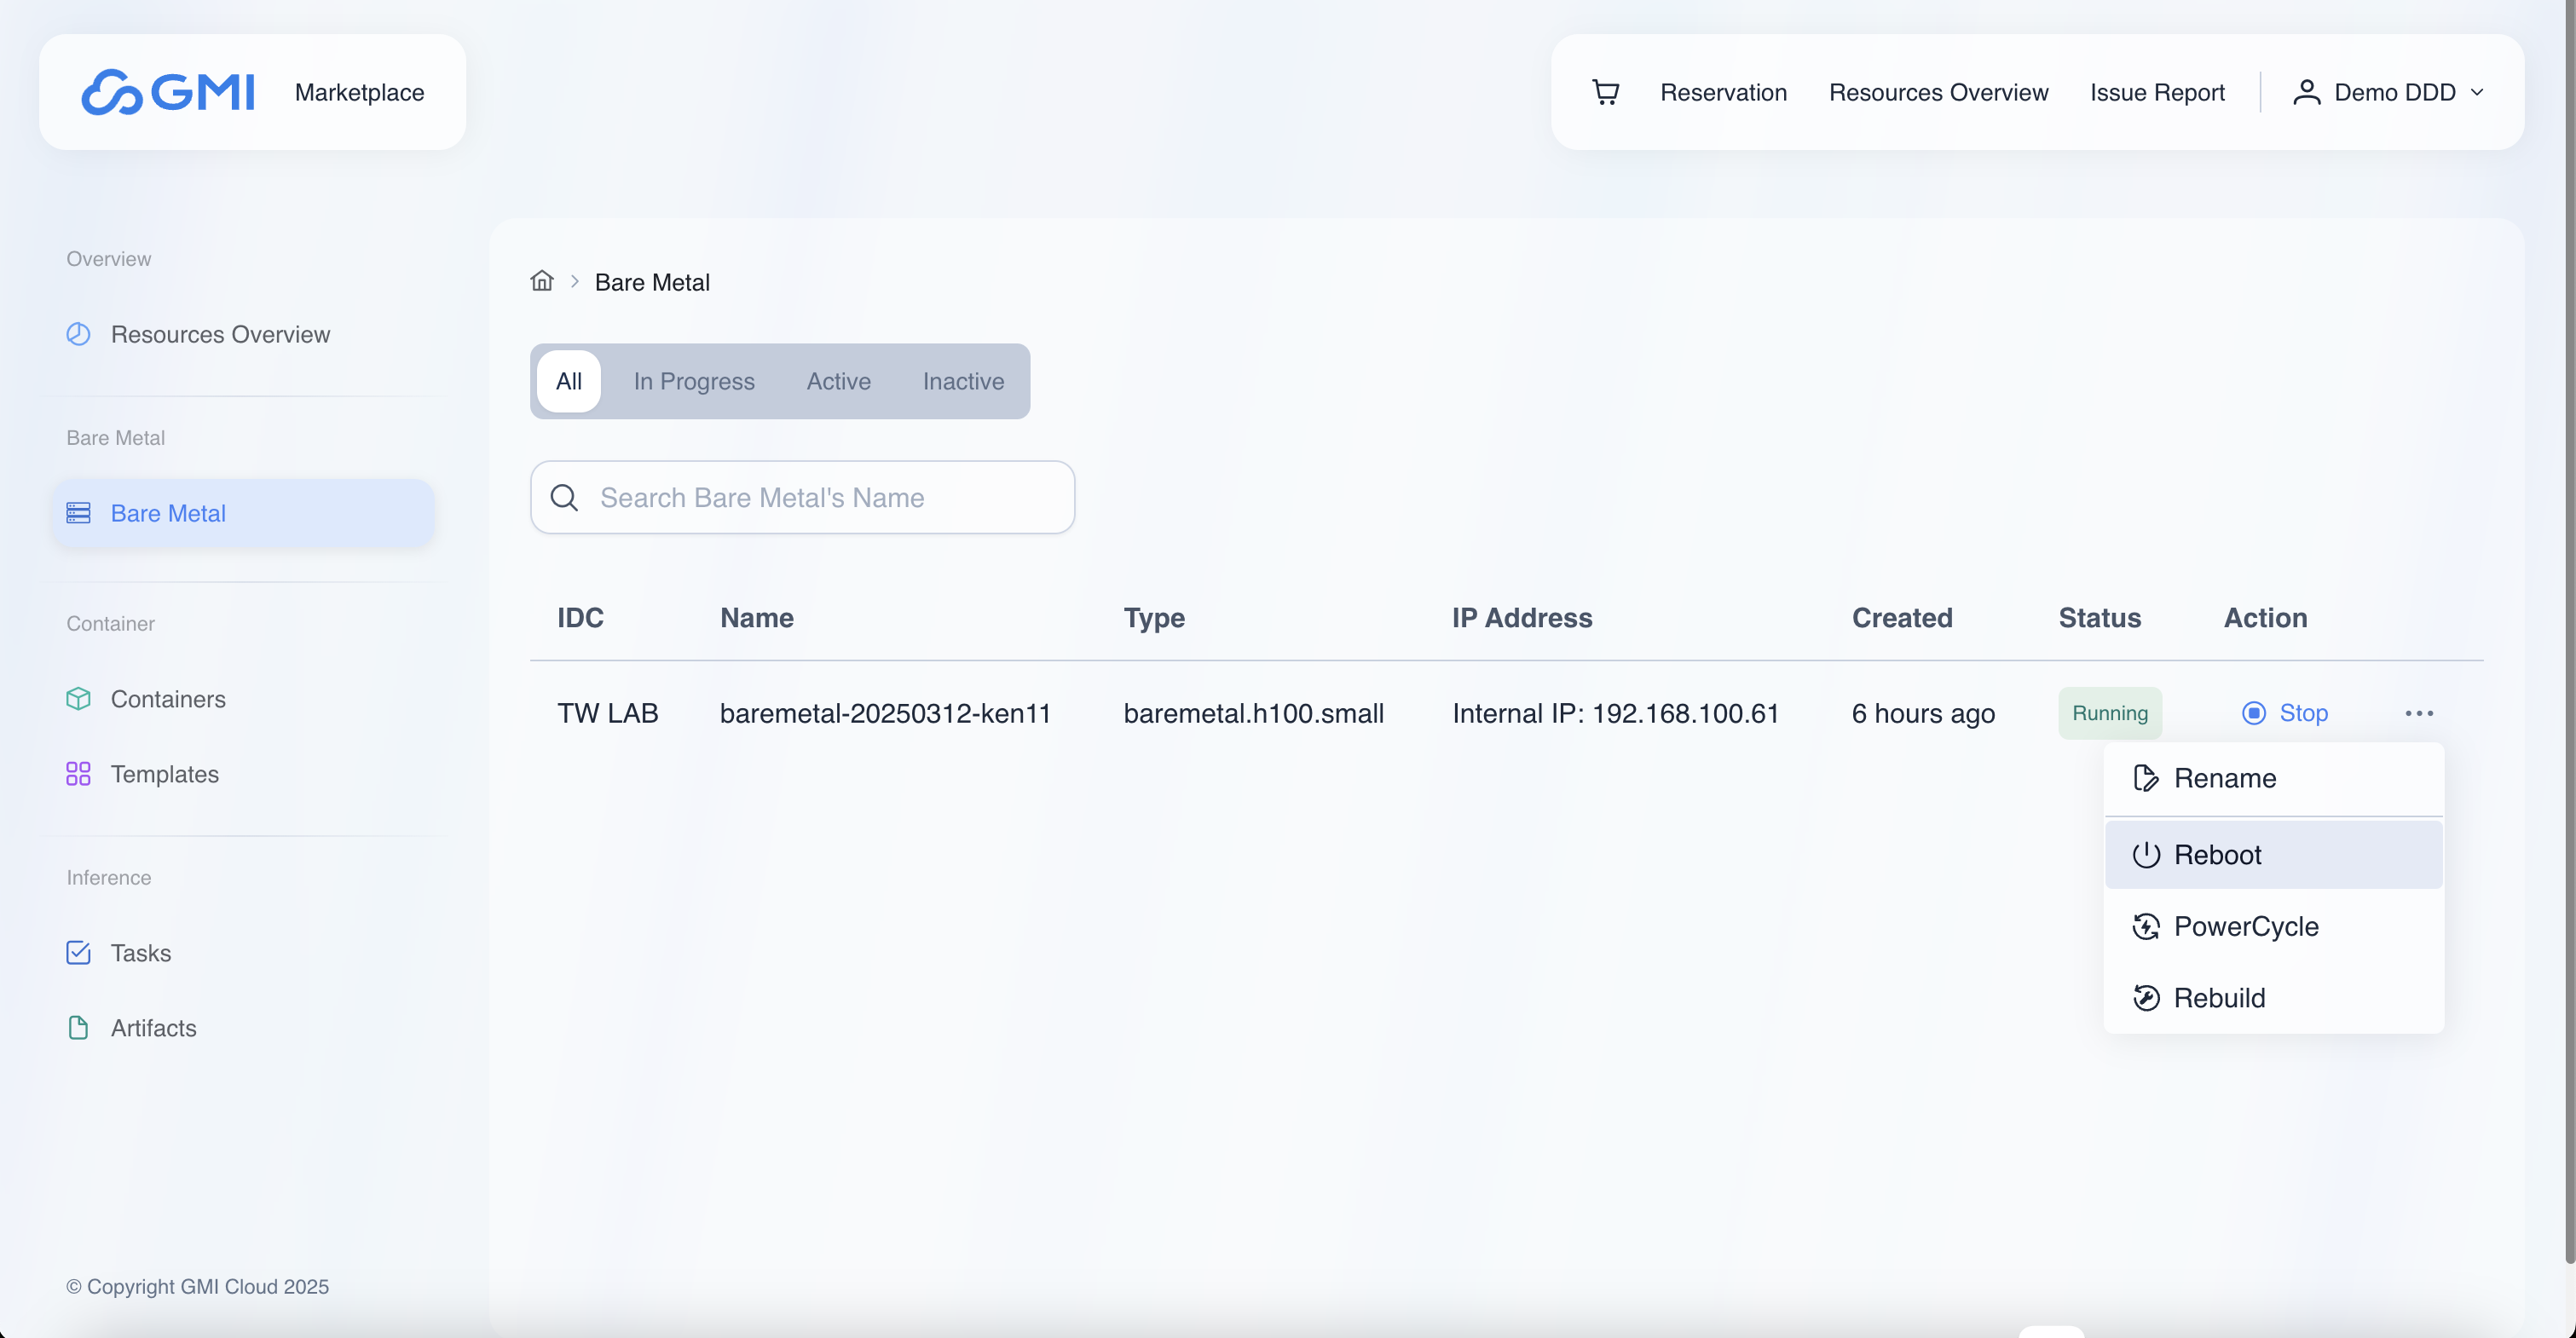Screen dimensions: 2576x1338
Task: Click the Artifacts file icon
Action: (78, 1028)
